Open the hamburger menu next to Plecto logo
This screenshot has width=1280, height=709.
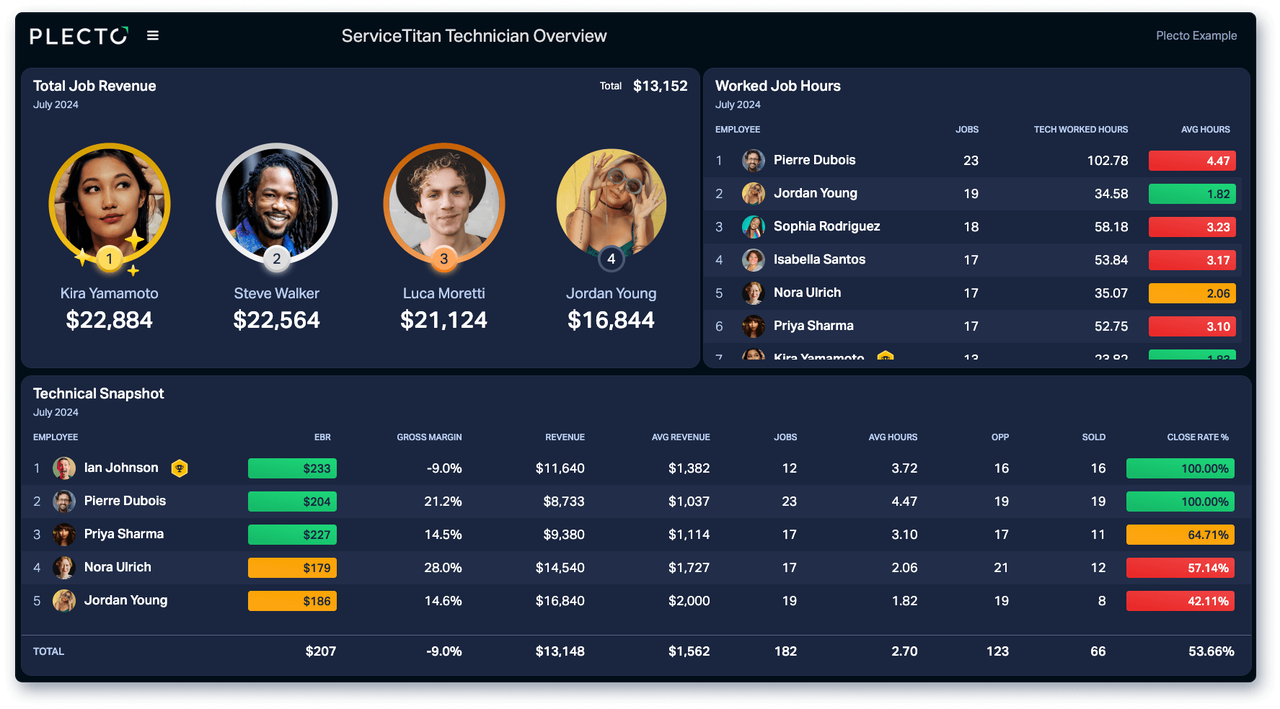pos(153,36)
